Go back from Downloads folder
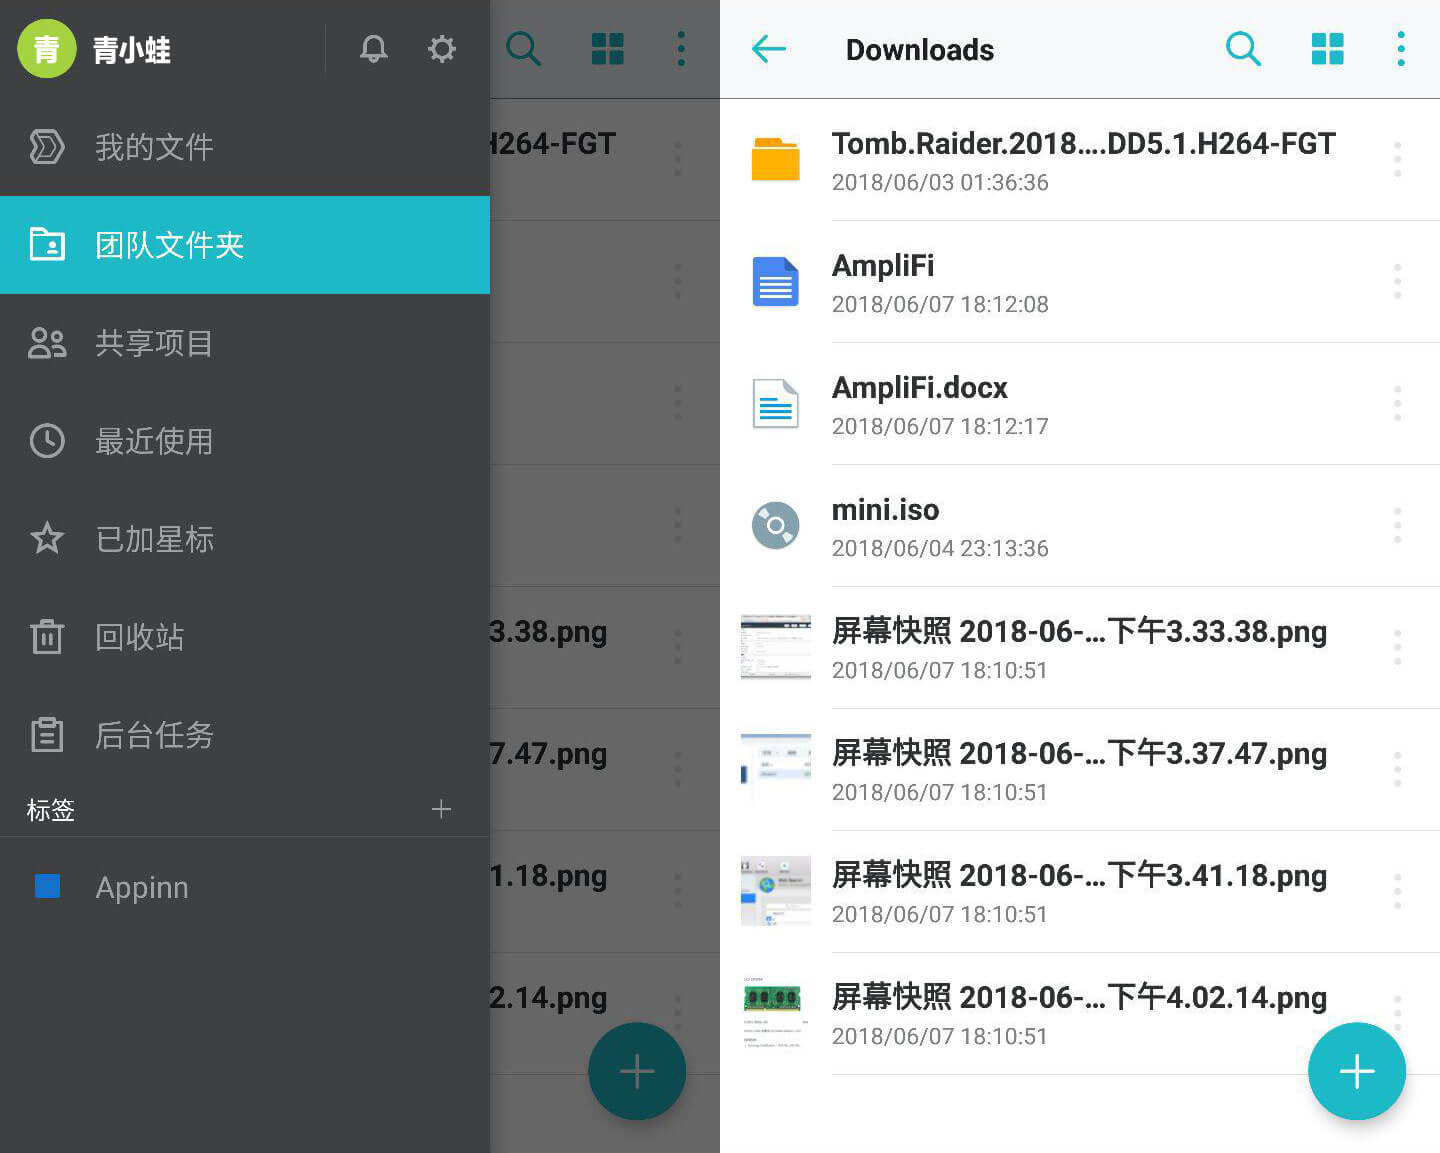The image size is (1440, 1153). coord(769,48)
